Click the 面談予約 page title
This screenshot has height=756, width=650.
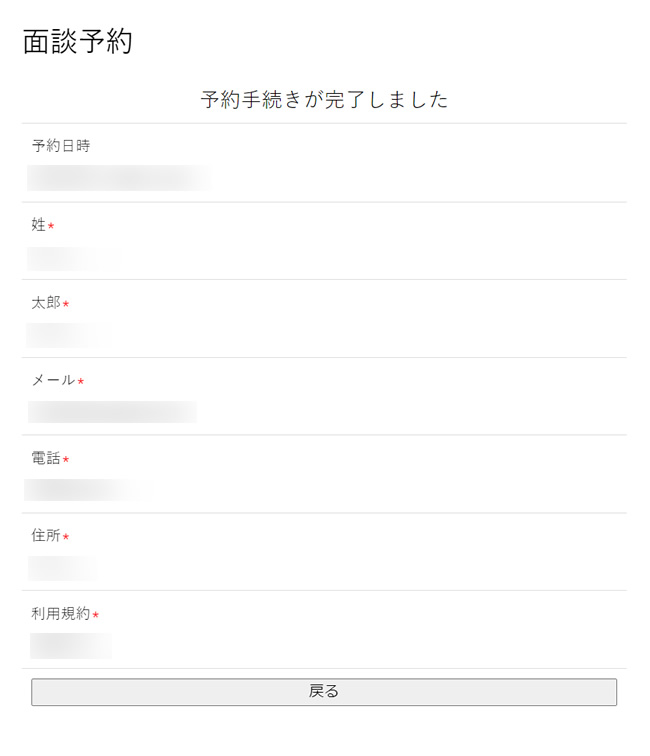pos(77,41)
